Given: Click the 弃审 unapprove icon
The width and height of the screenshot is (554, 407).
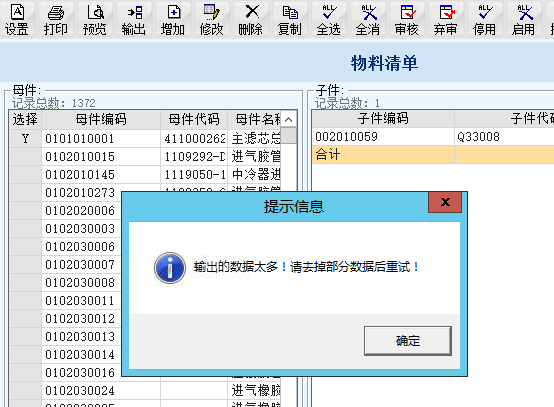Looking at the screenshot, I should point(446,19).
